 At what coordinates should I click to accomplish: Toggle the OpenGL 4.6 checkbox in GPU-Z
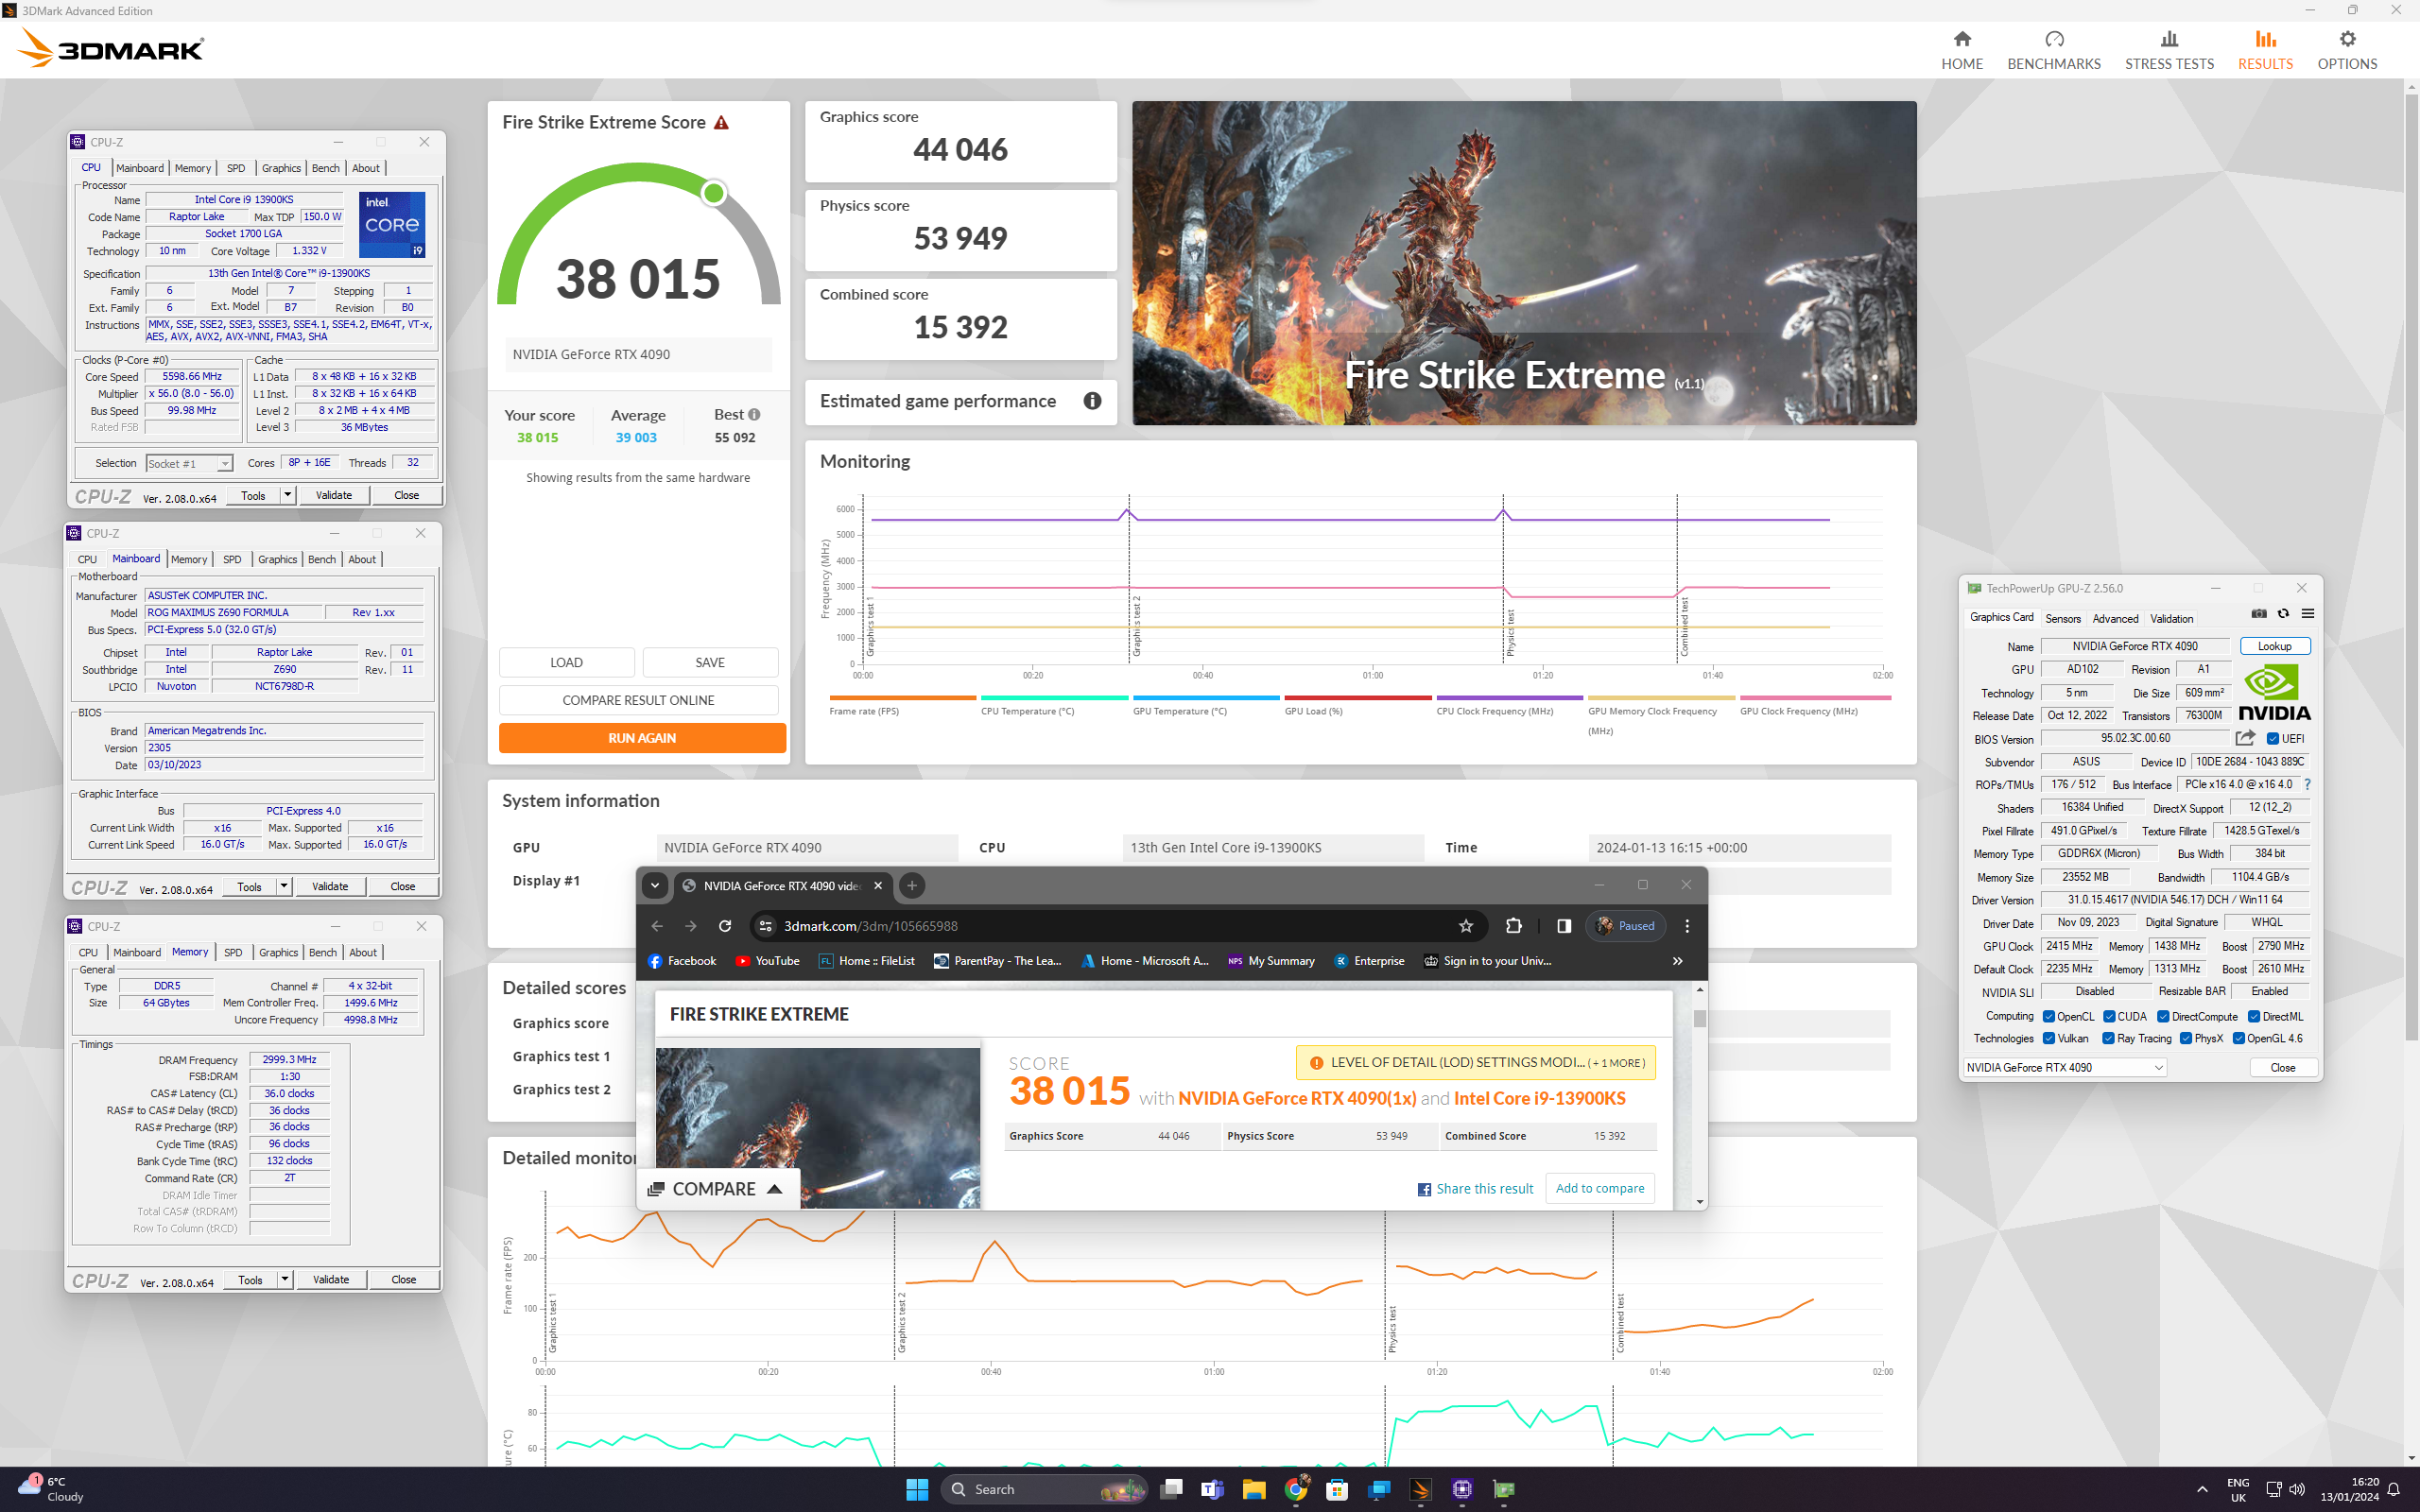pyautogui.click(x=2238, y=1039)
